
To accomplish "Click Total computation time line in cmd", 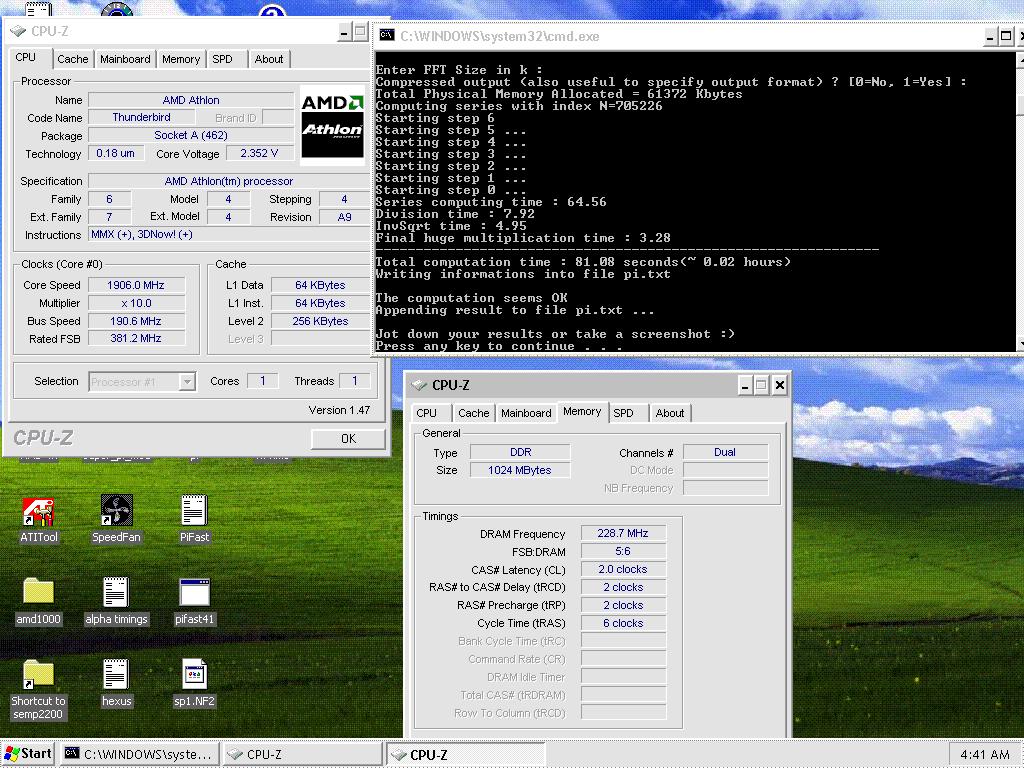I will pos(583,262).
